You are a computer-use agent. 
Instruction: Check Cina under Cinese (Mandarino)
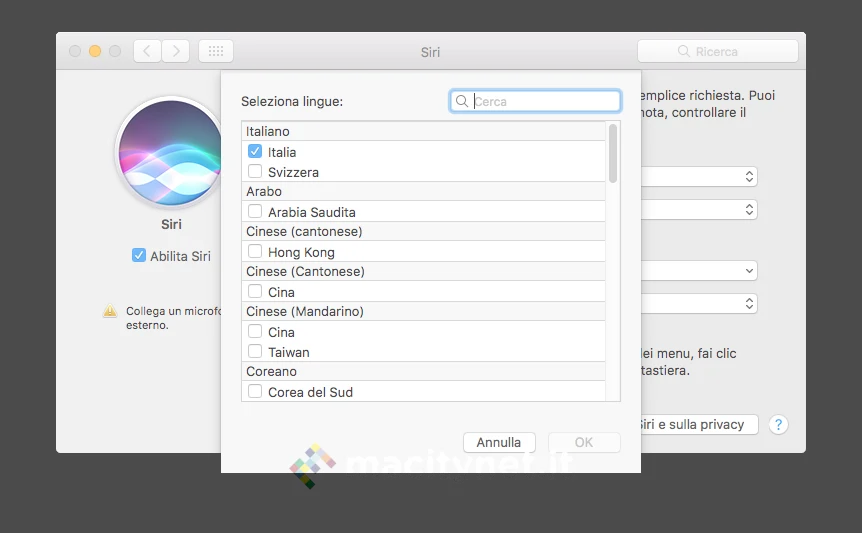[255, 331]
